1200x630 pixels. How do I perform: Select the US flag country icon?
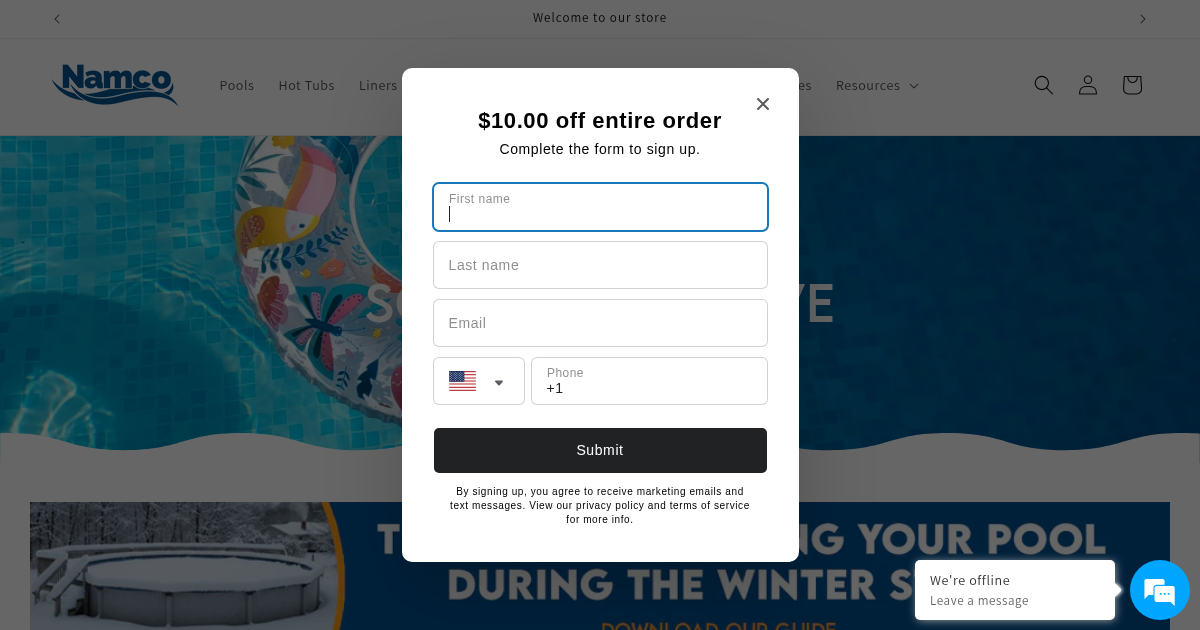pos(462,381)
